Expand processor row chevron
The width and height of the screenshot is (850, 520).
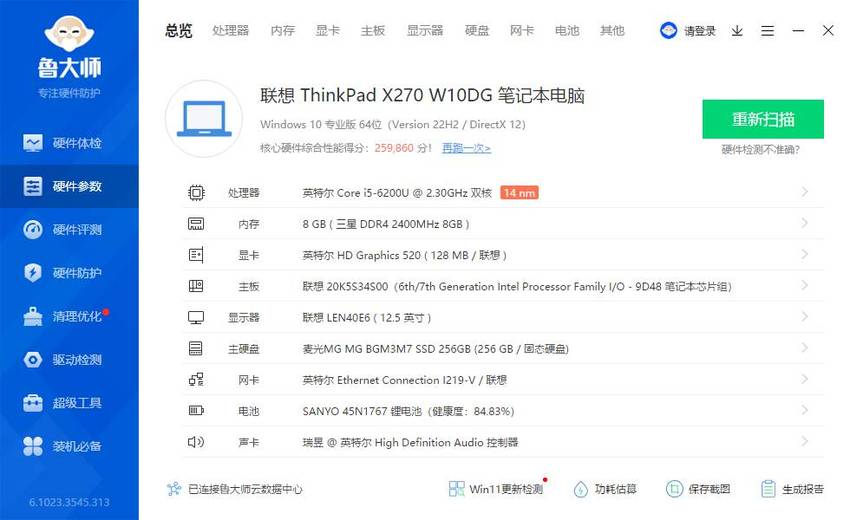[804, 192]
